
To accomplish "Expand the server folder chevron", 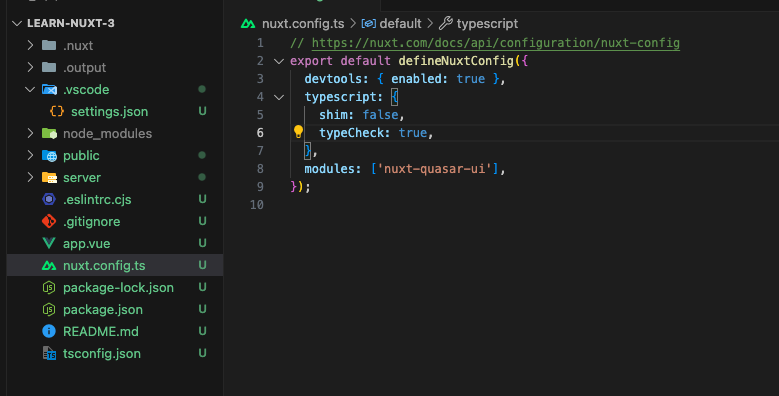I will click(x=30, y=177).
